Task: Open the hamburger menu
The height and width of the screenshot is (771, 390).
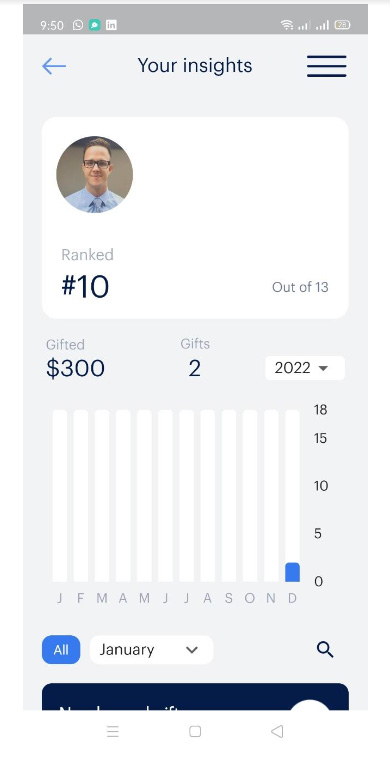Action: coord(327,66)
